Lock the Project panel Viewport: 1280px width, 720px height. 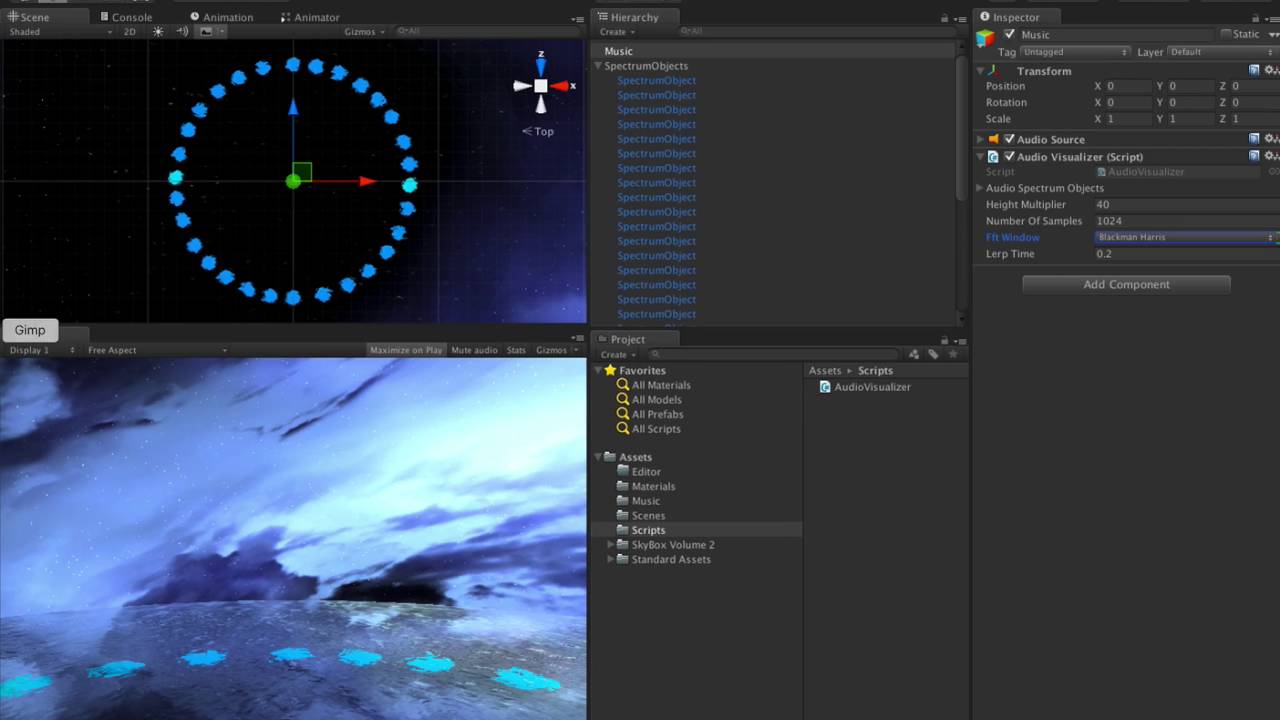[x=944, y=340]
